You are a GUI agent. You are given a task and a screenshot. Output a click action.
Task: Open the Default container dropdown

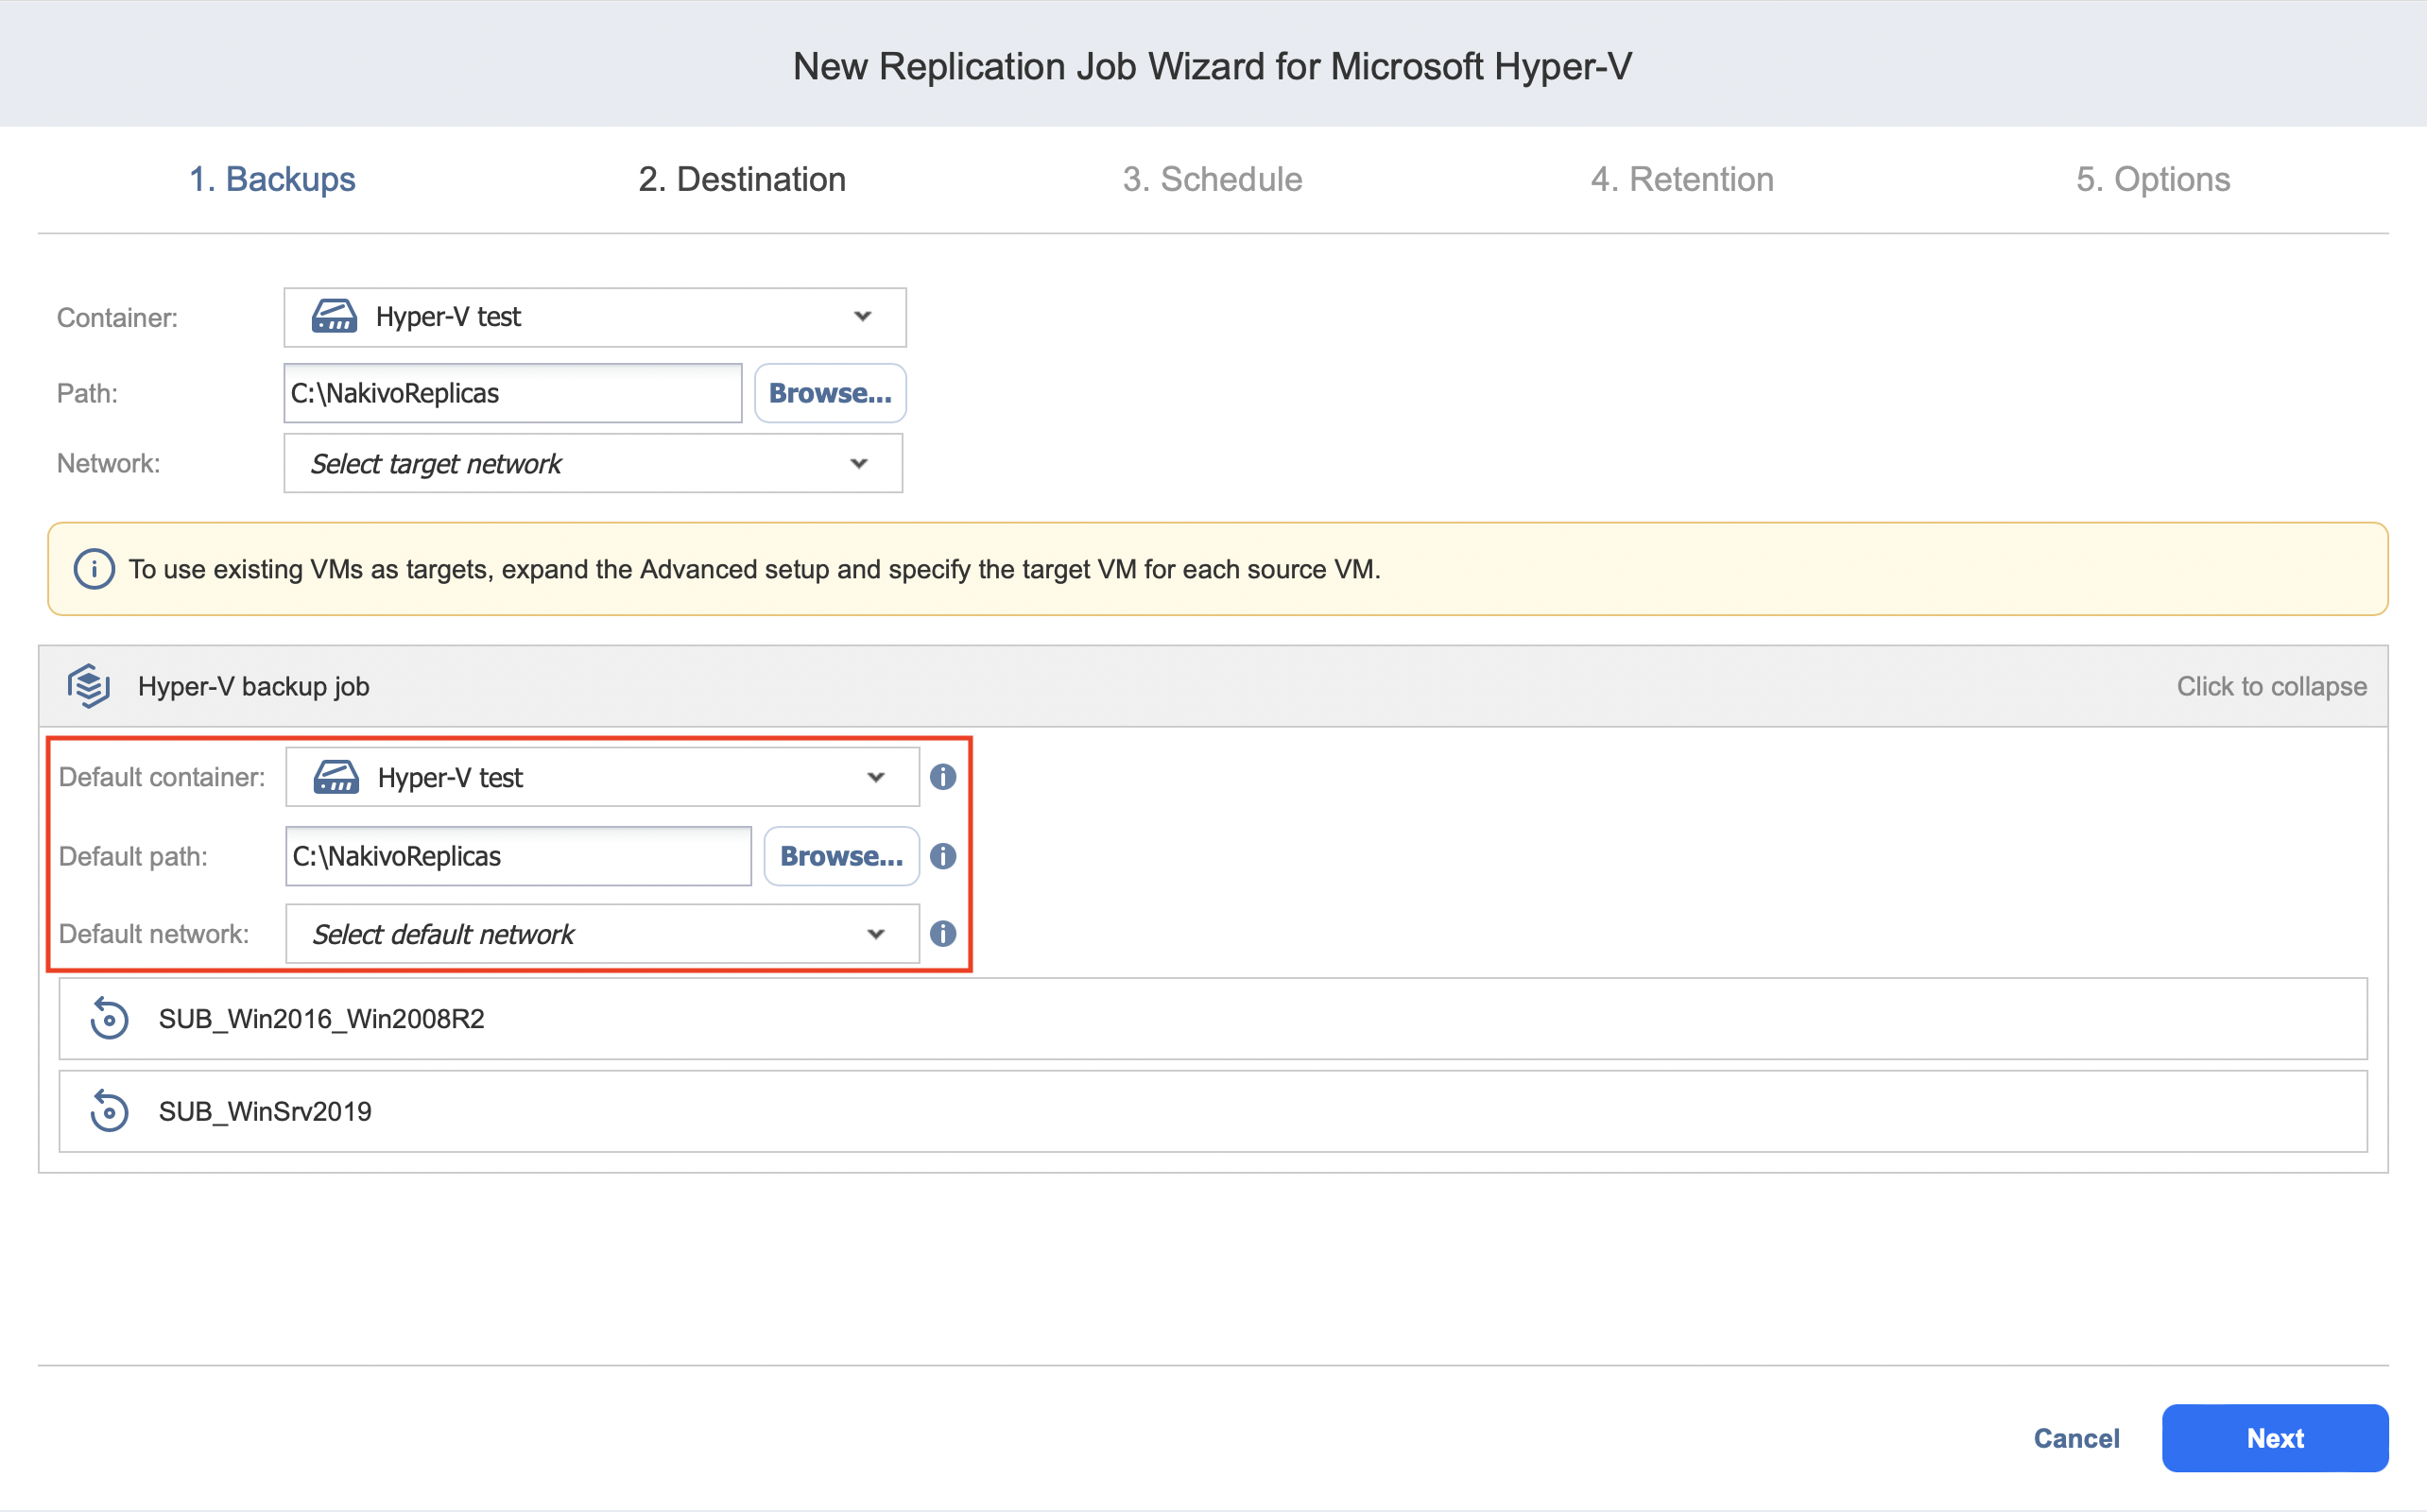601,777
